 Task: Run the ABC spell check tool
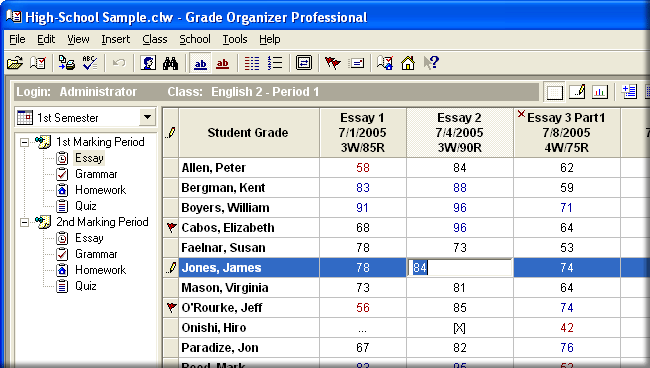point(90,63)
